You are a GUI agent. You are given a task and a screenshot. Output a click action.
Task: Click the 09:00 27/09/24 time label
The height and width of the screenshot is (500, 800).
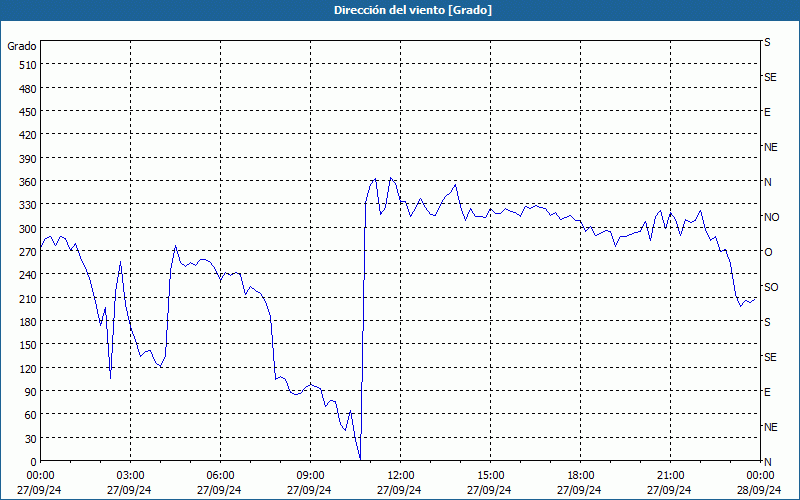tap(309, 483)
